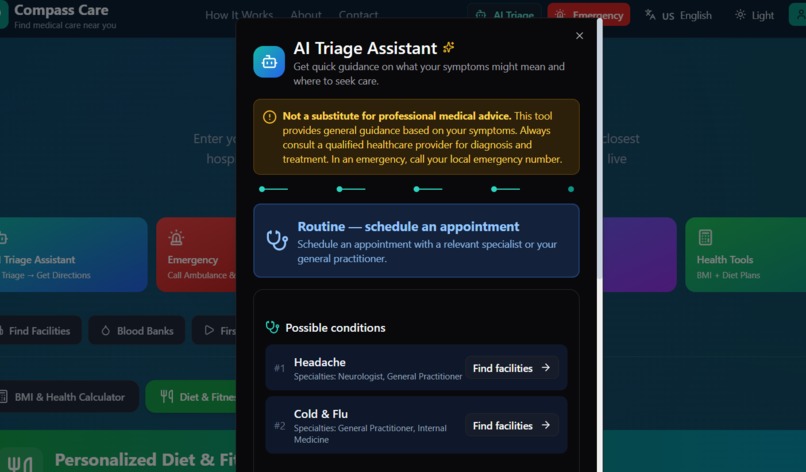
Task: Click the Headache condition name
Action: click(320, 362)
